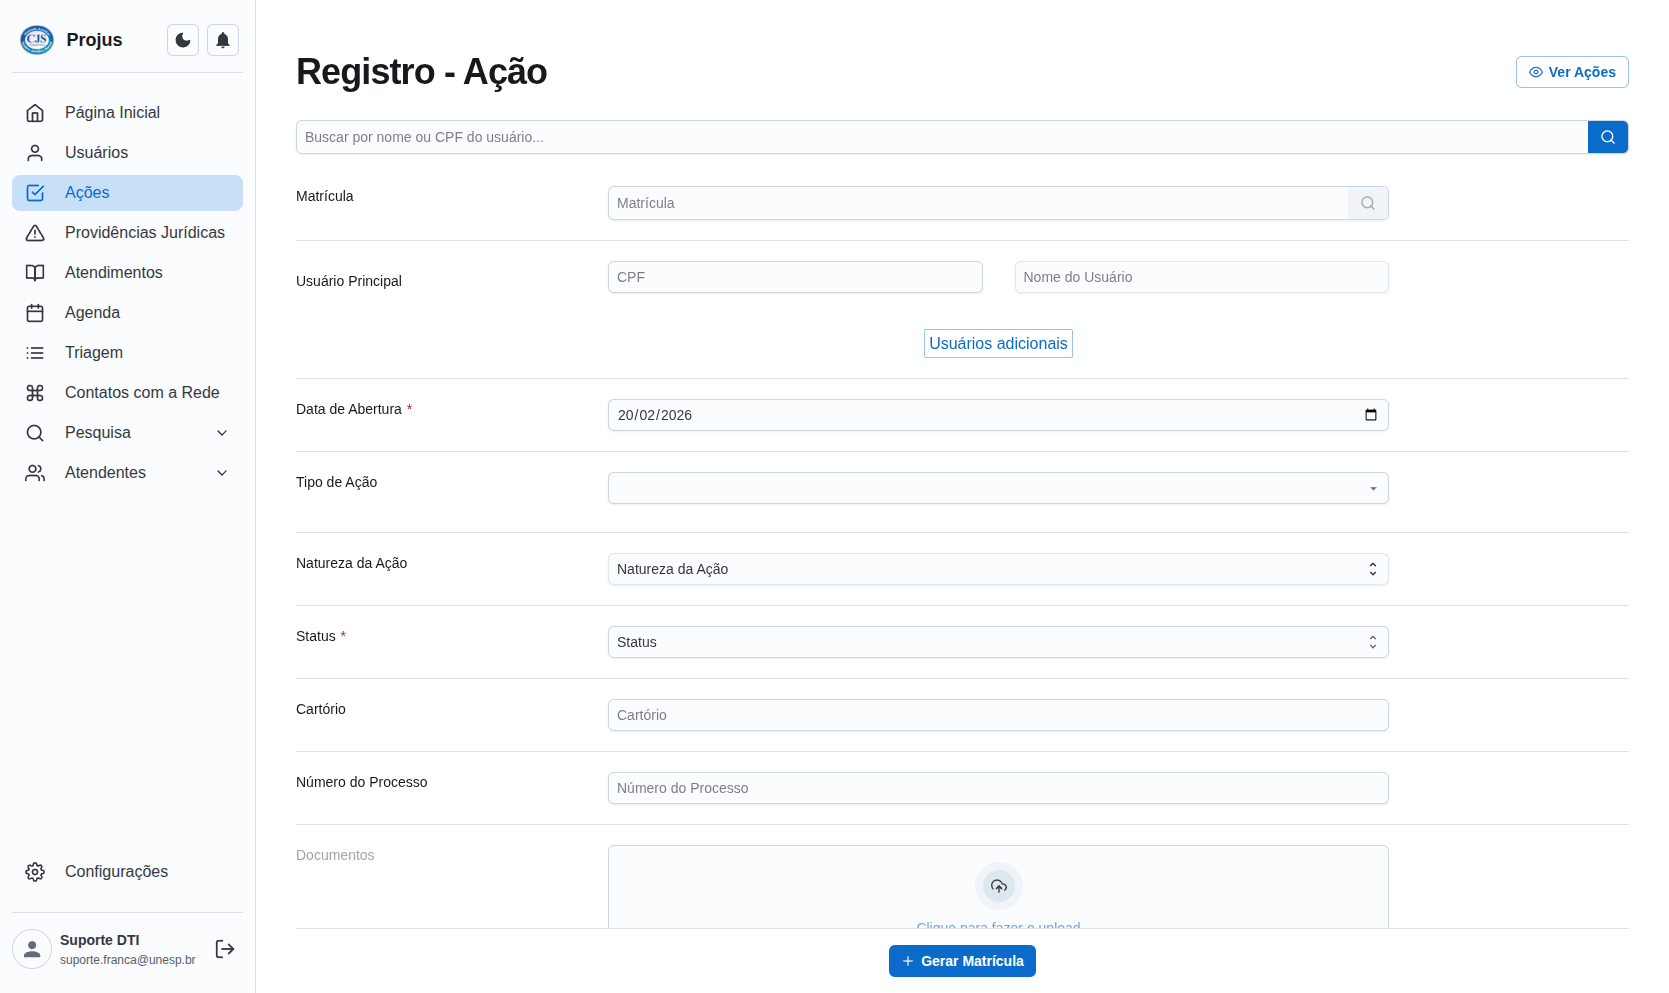Click the logout icon beside Suporte DTI
The width and height of the screenshot is (1669, 993).
click(225, 949)
